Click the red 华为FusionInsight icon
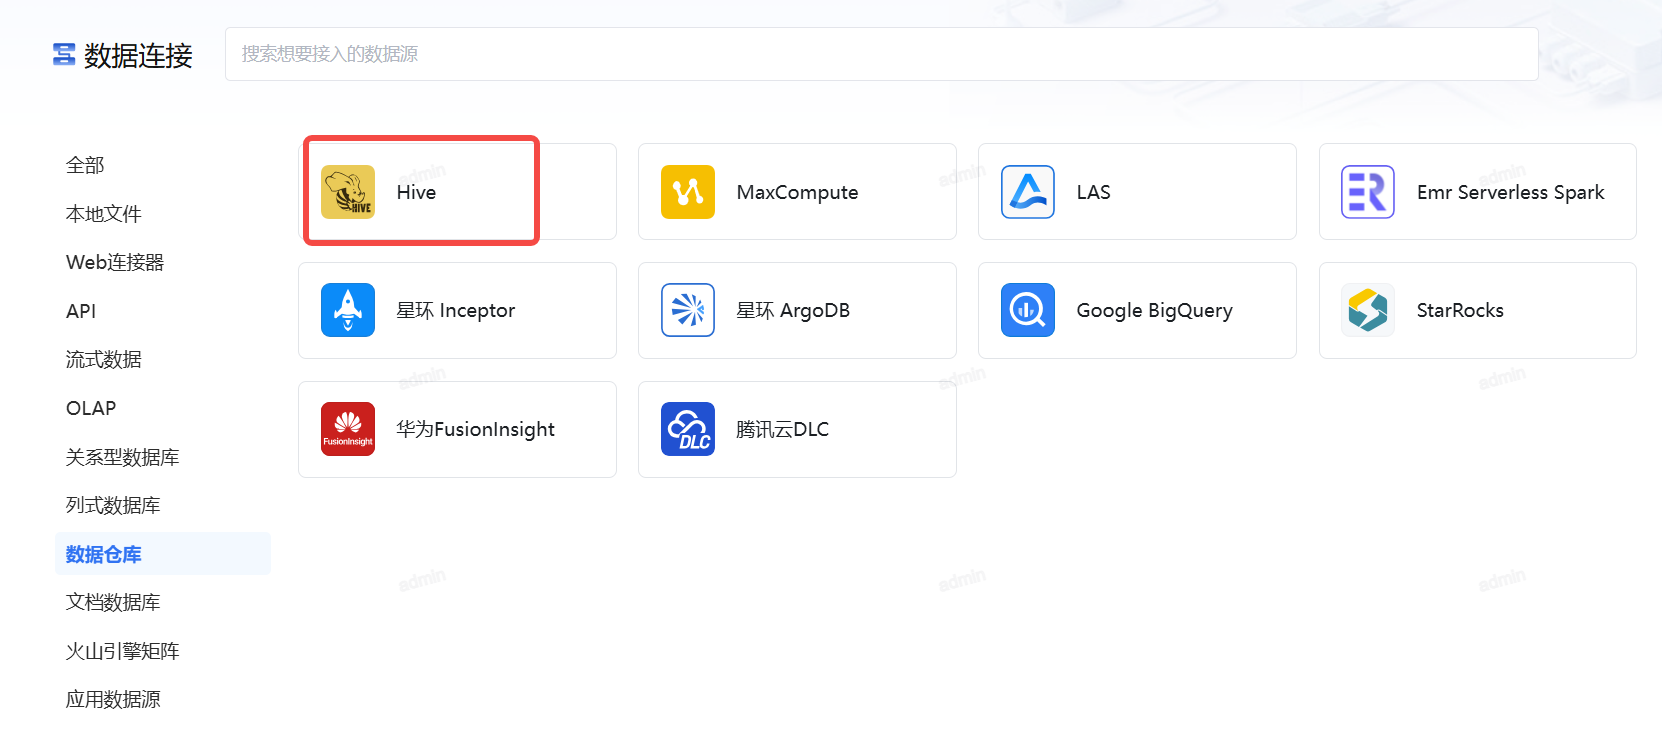 coord(348,429)
